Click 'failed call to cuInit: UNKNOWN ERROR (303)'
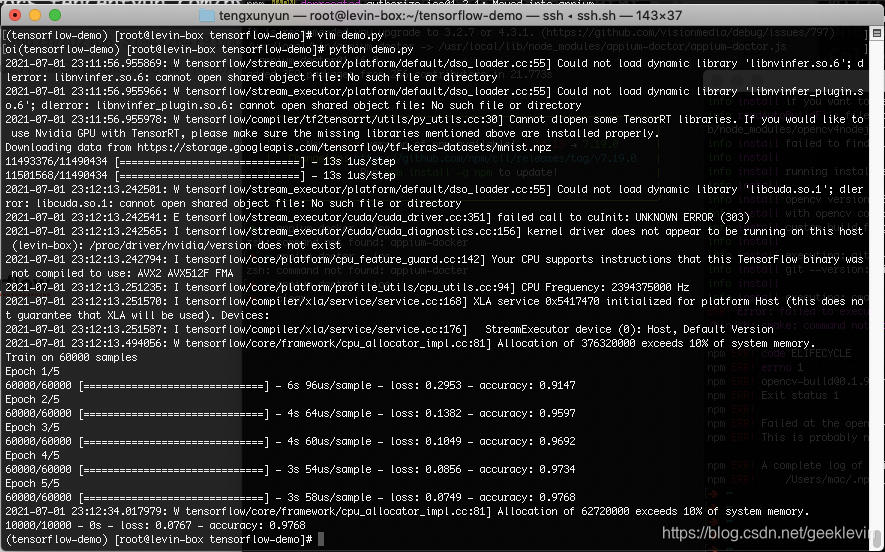885x552 pixels. click(x=624, y=217)
